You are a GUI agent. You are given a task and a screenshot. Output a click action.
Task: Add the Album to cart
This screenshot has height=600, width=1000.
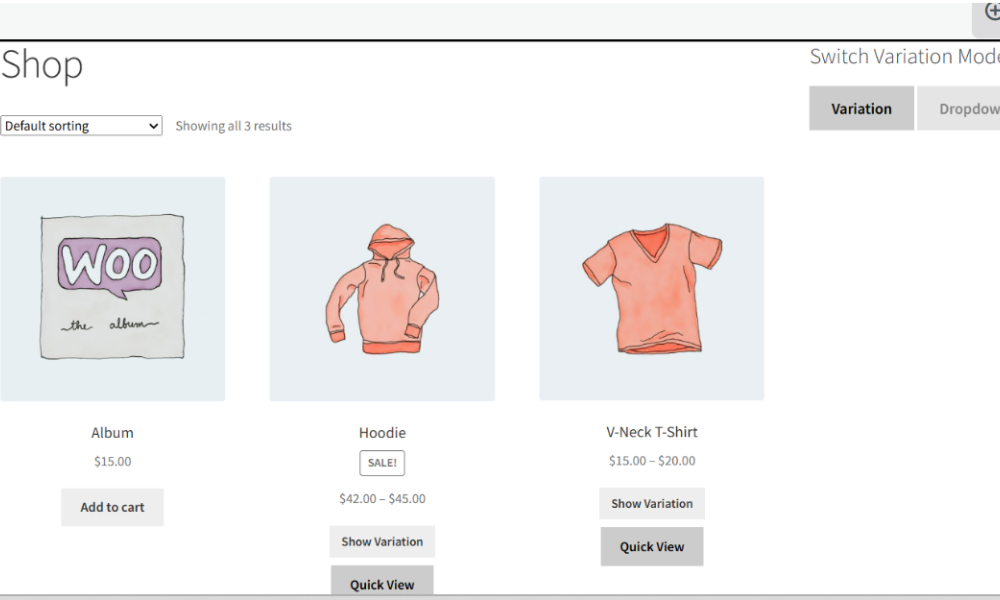pos(112,507)
